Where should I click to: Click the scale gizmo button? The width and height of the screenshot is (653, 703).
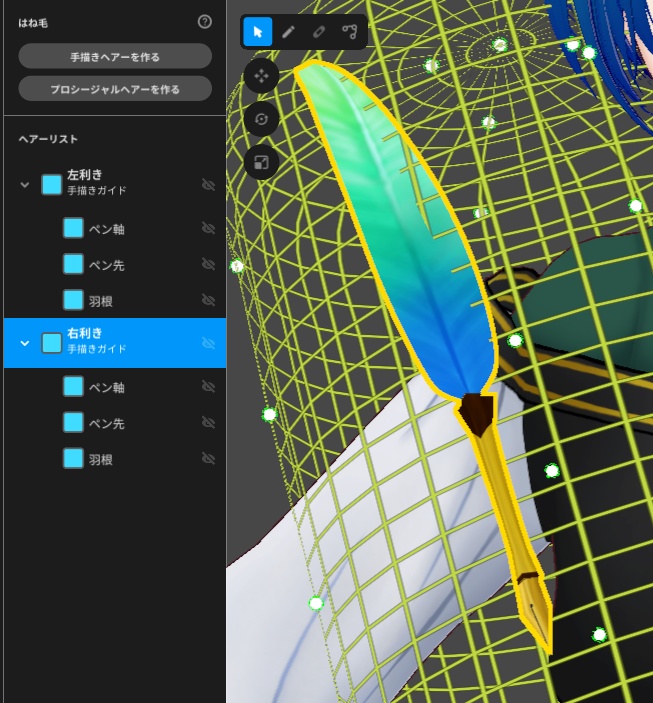261,162
